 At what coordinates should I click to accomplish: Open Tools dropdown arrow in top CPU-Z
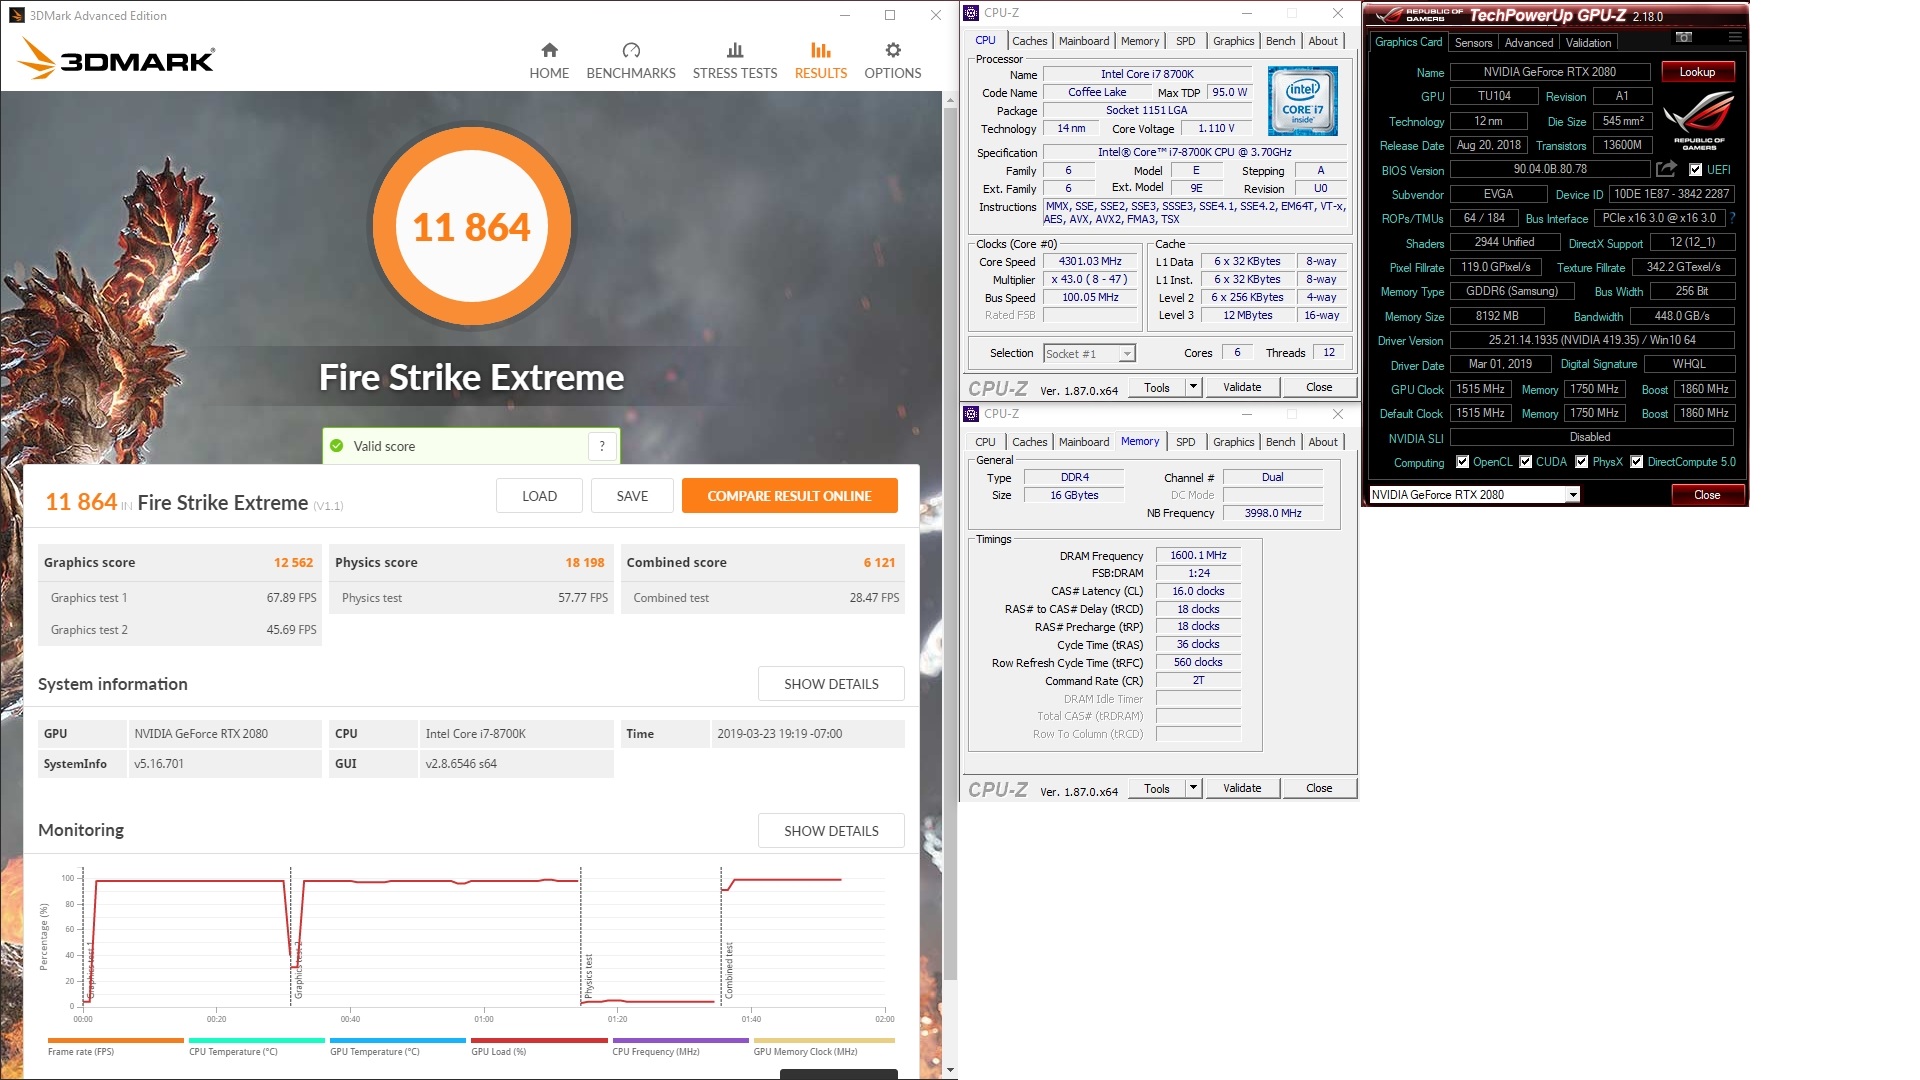[1192, 387]
